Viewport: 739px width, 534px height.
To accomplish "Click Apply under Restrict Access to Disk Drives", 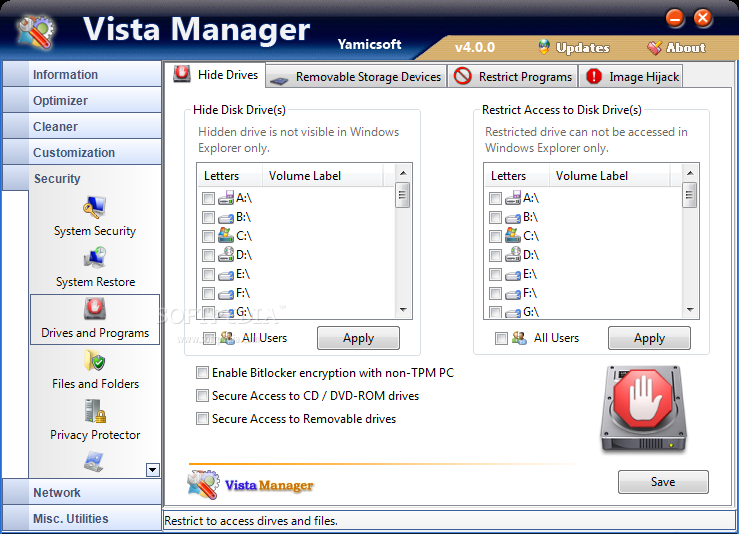I will tap(649, 338).
